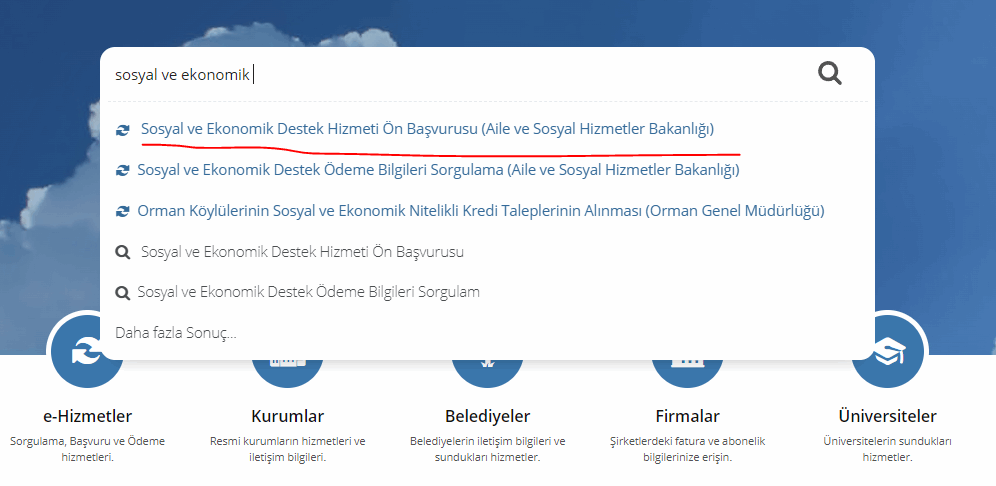
Task: Open Belediyeler circular icon
Action: coord(487,372)
